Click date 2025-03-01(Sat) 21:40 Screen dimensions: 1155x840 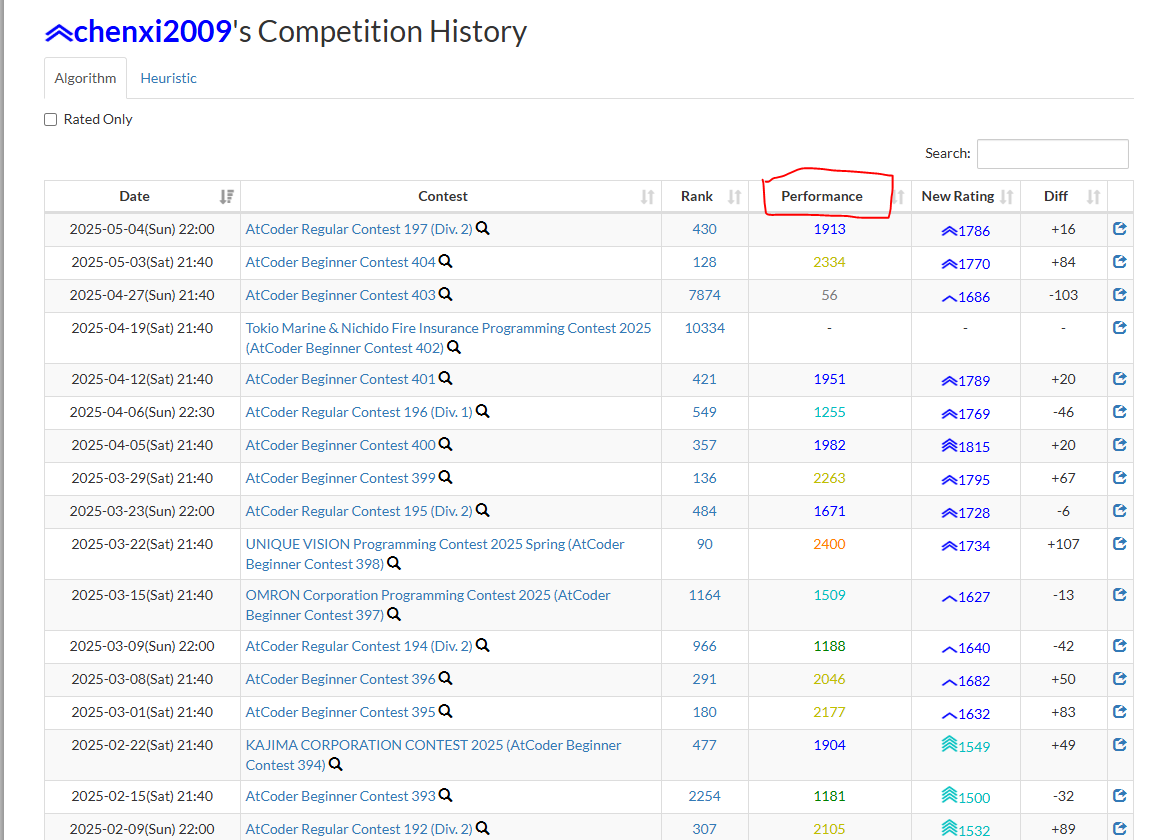pos(142,712)
